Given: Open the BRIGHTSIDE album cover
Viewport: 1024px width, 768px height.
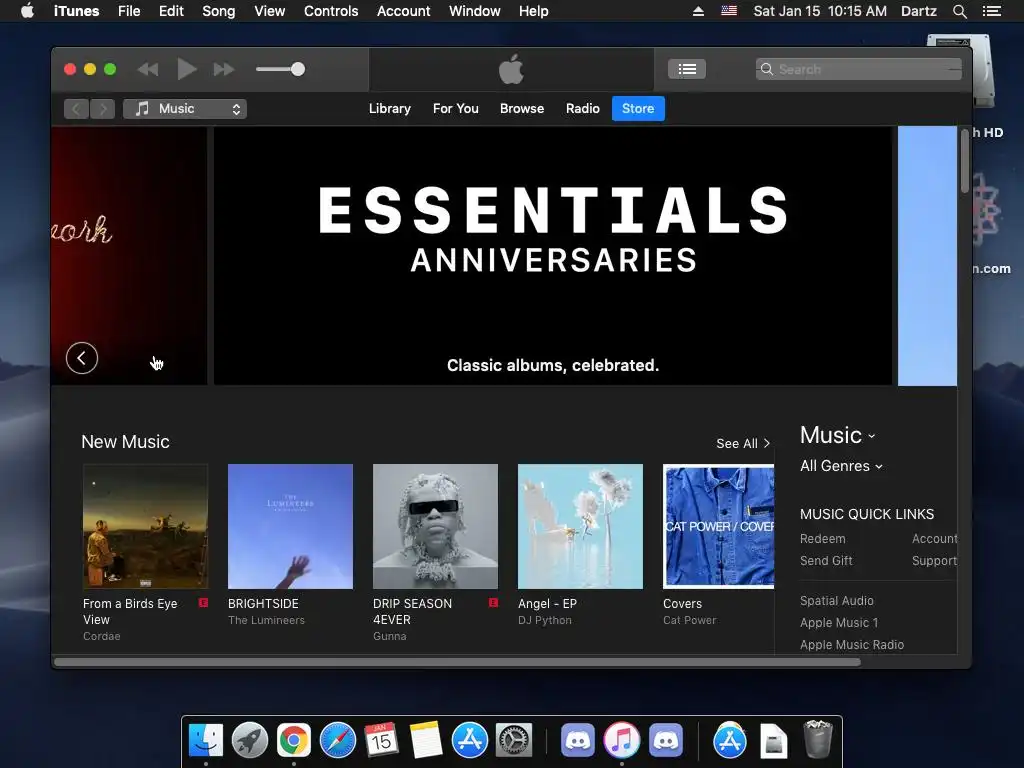Looking at the screenshot, I should (291, 526).
